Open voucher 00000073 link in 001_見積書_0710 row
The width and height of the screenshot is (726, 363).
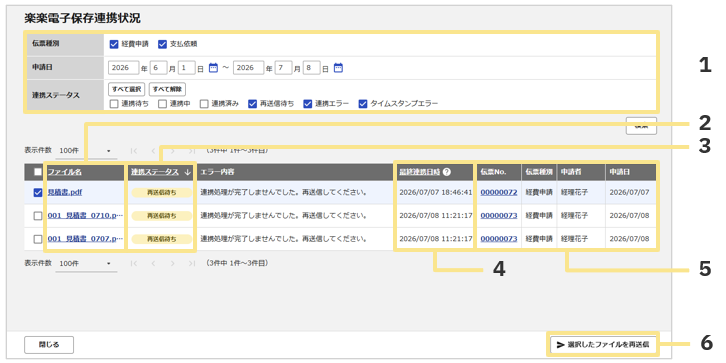point(499,216)
